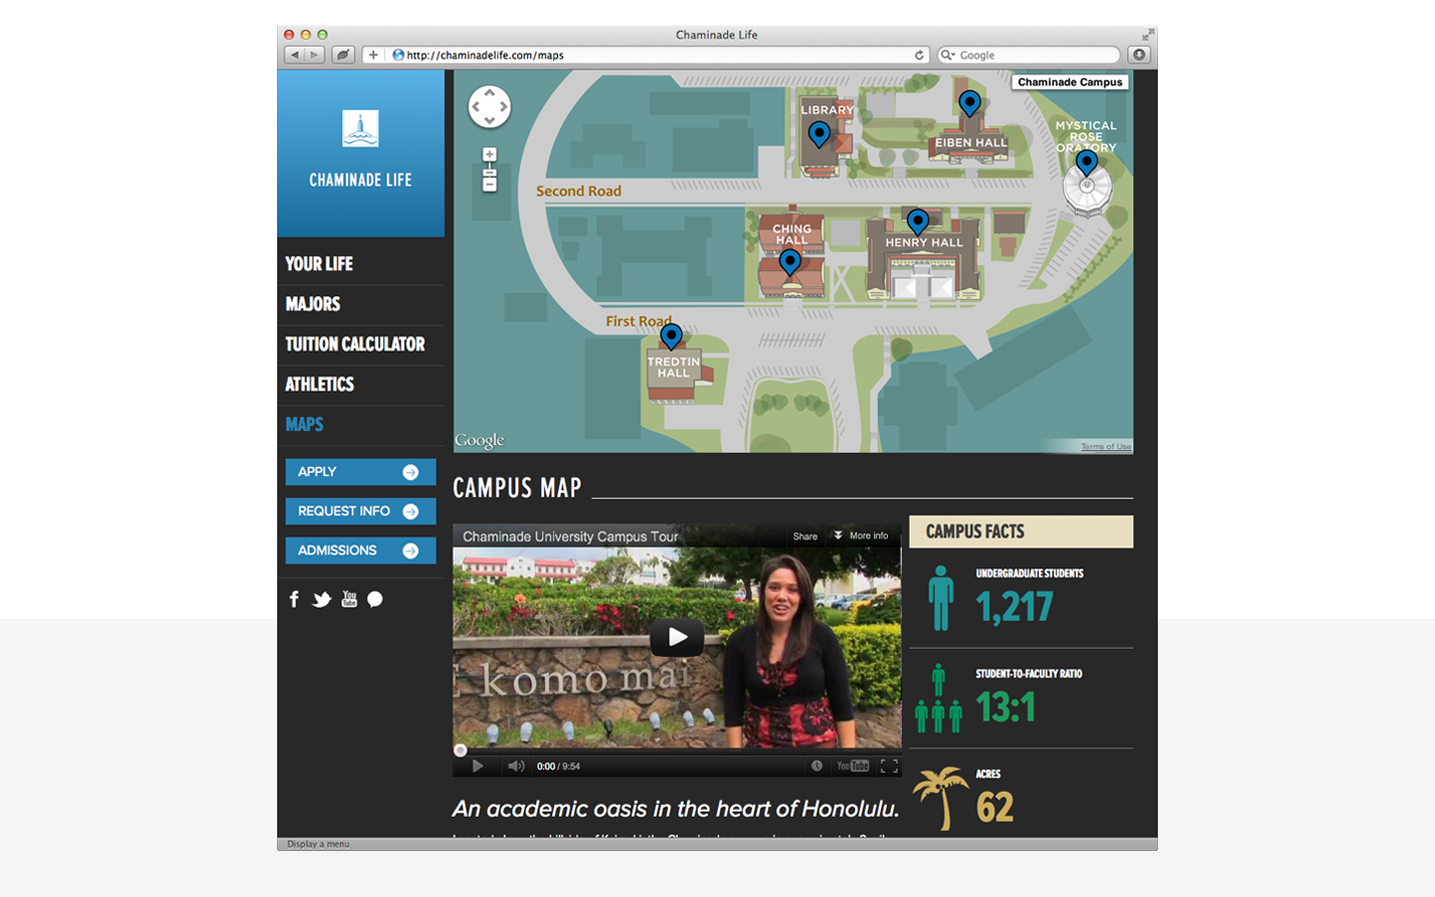Zoom out on the campus map

point(489,185)
